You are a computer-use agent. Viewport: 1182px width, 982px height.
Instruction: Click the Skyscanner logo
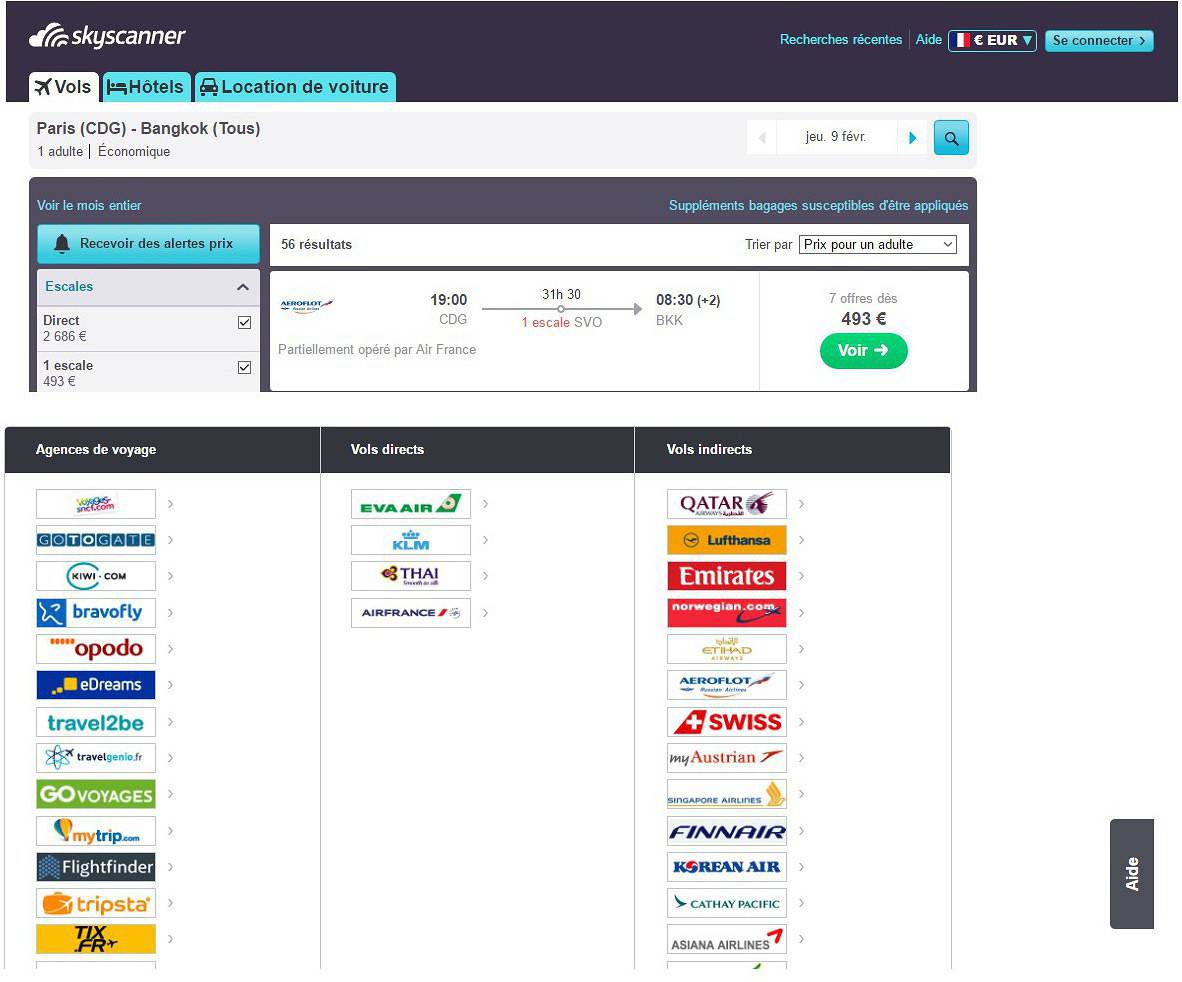pyautogui.click(x=108, y=37)
